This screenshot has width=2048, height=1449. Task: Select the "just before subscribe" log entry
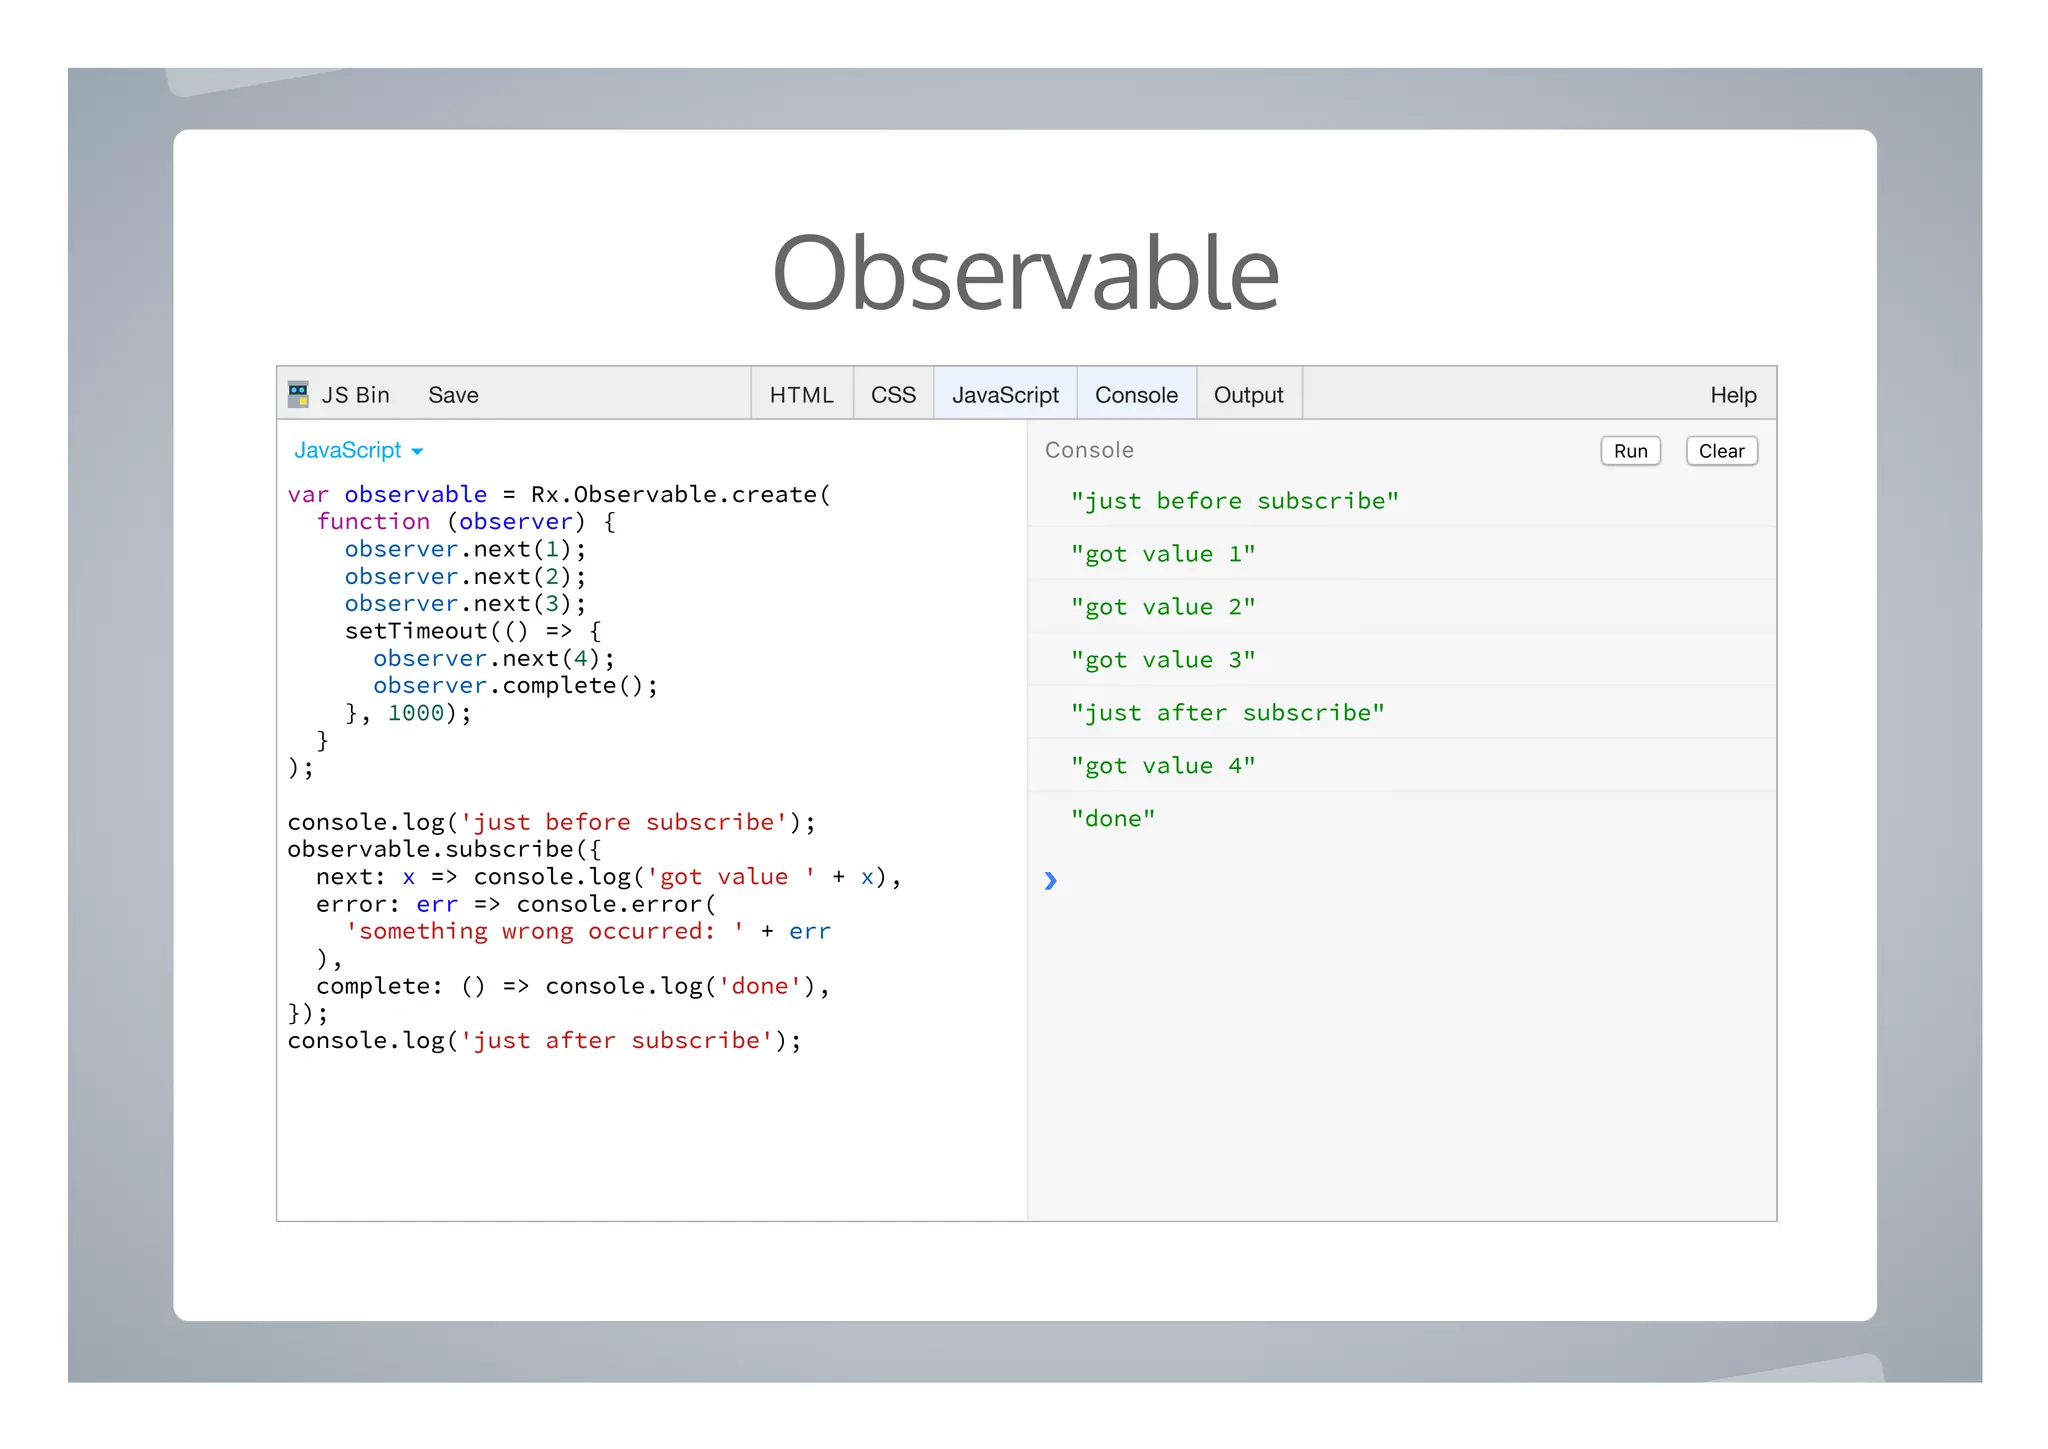click(1234, 500)
